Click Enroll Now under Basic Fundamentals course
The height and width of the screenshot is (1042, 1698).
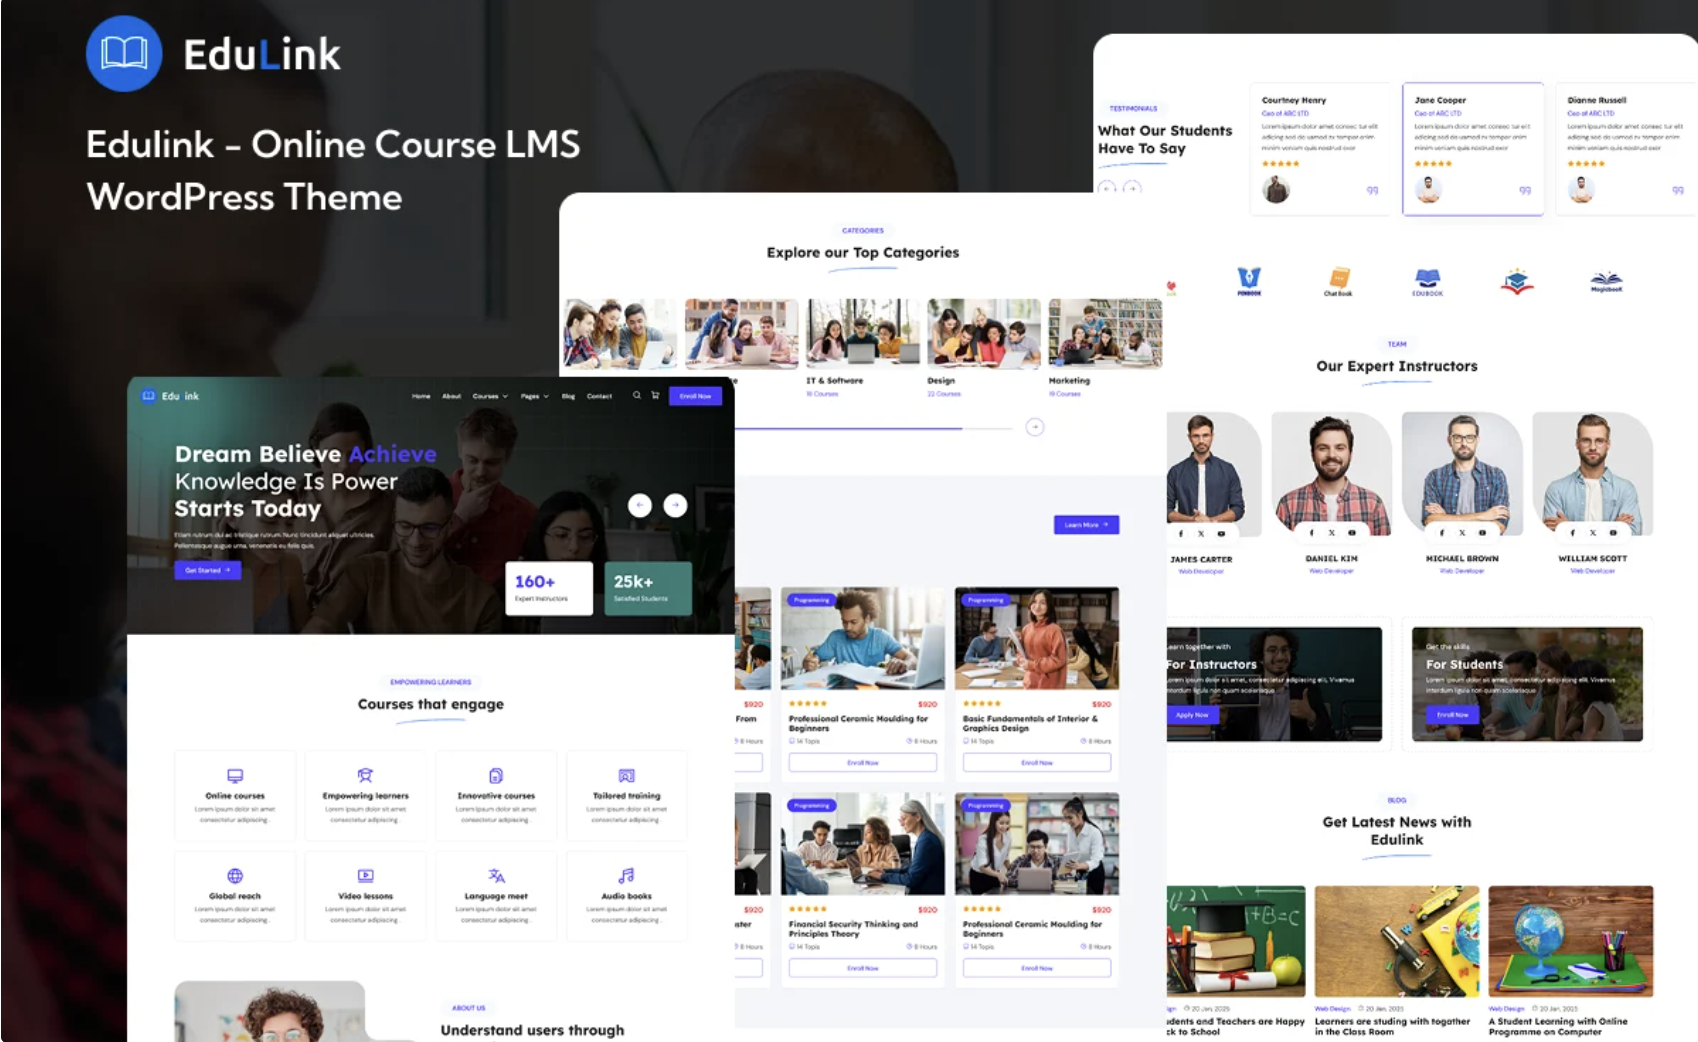coord(1037,763)
